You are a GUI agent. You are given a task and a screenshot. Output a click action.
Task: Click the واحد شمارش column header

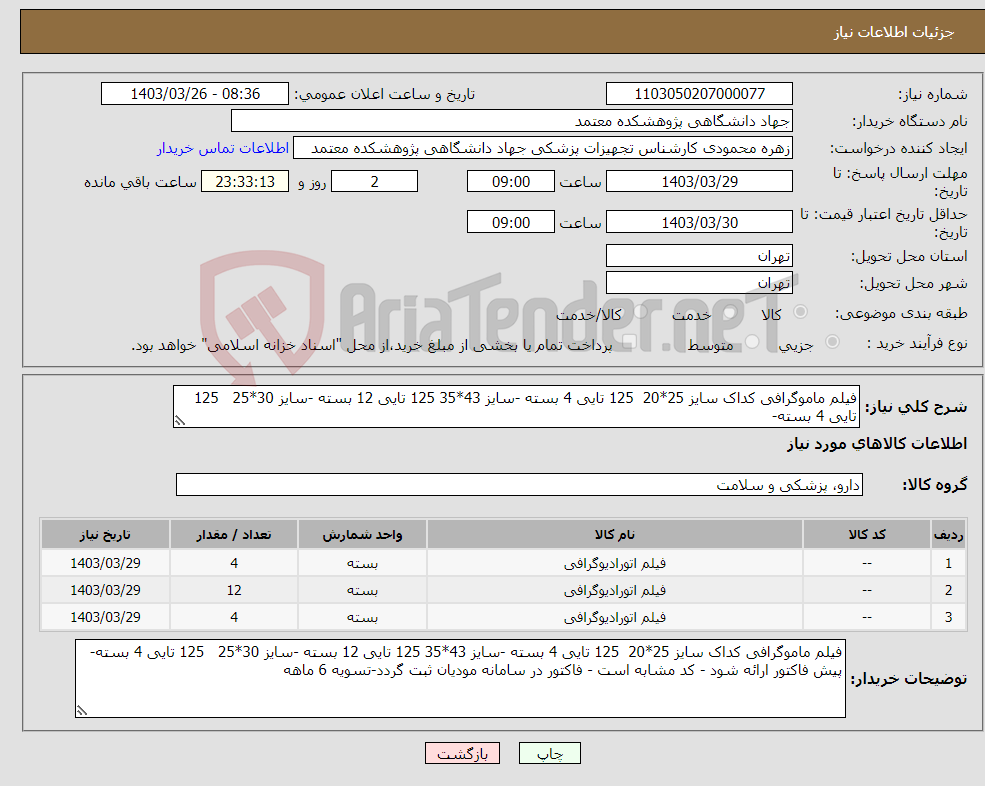[x=362, y=535]
